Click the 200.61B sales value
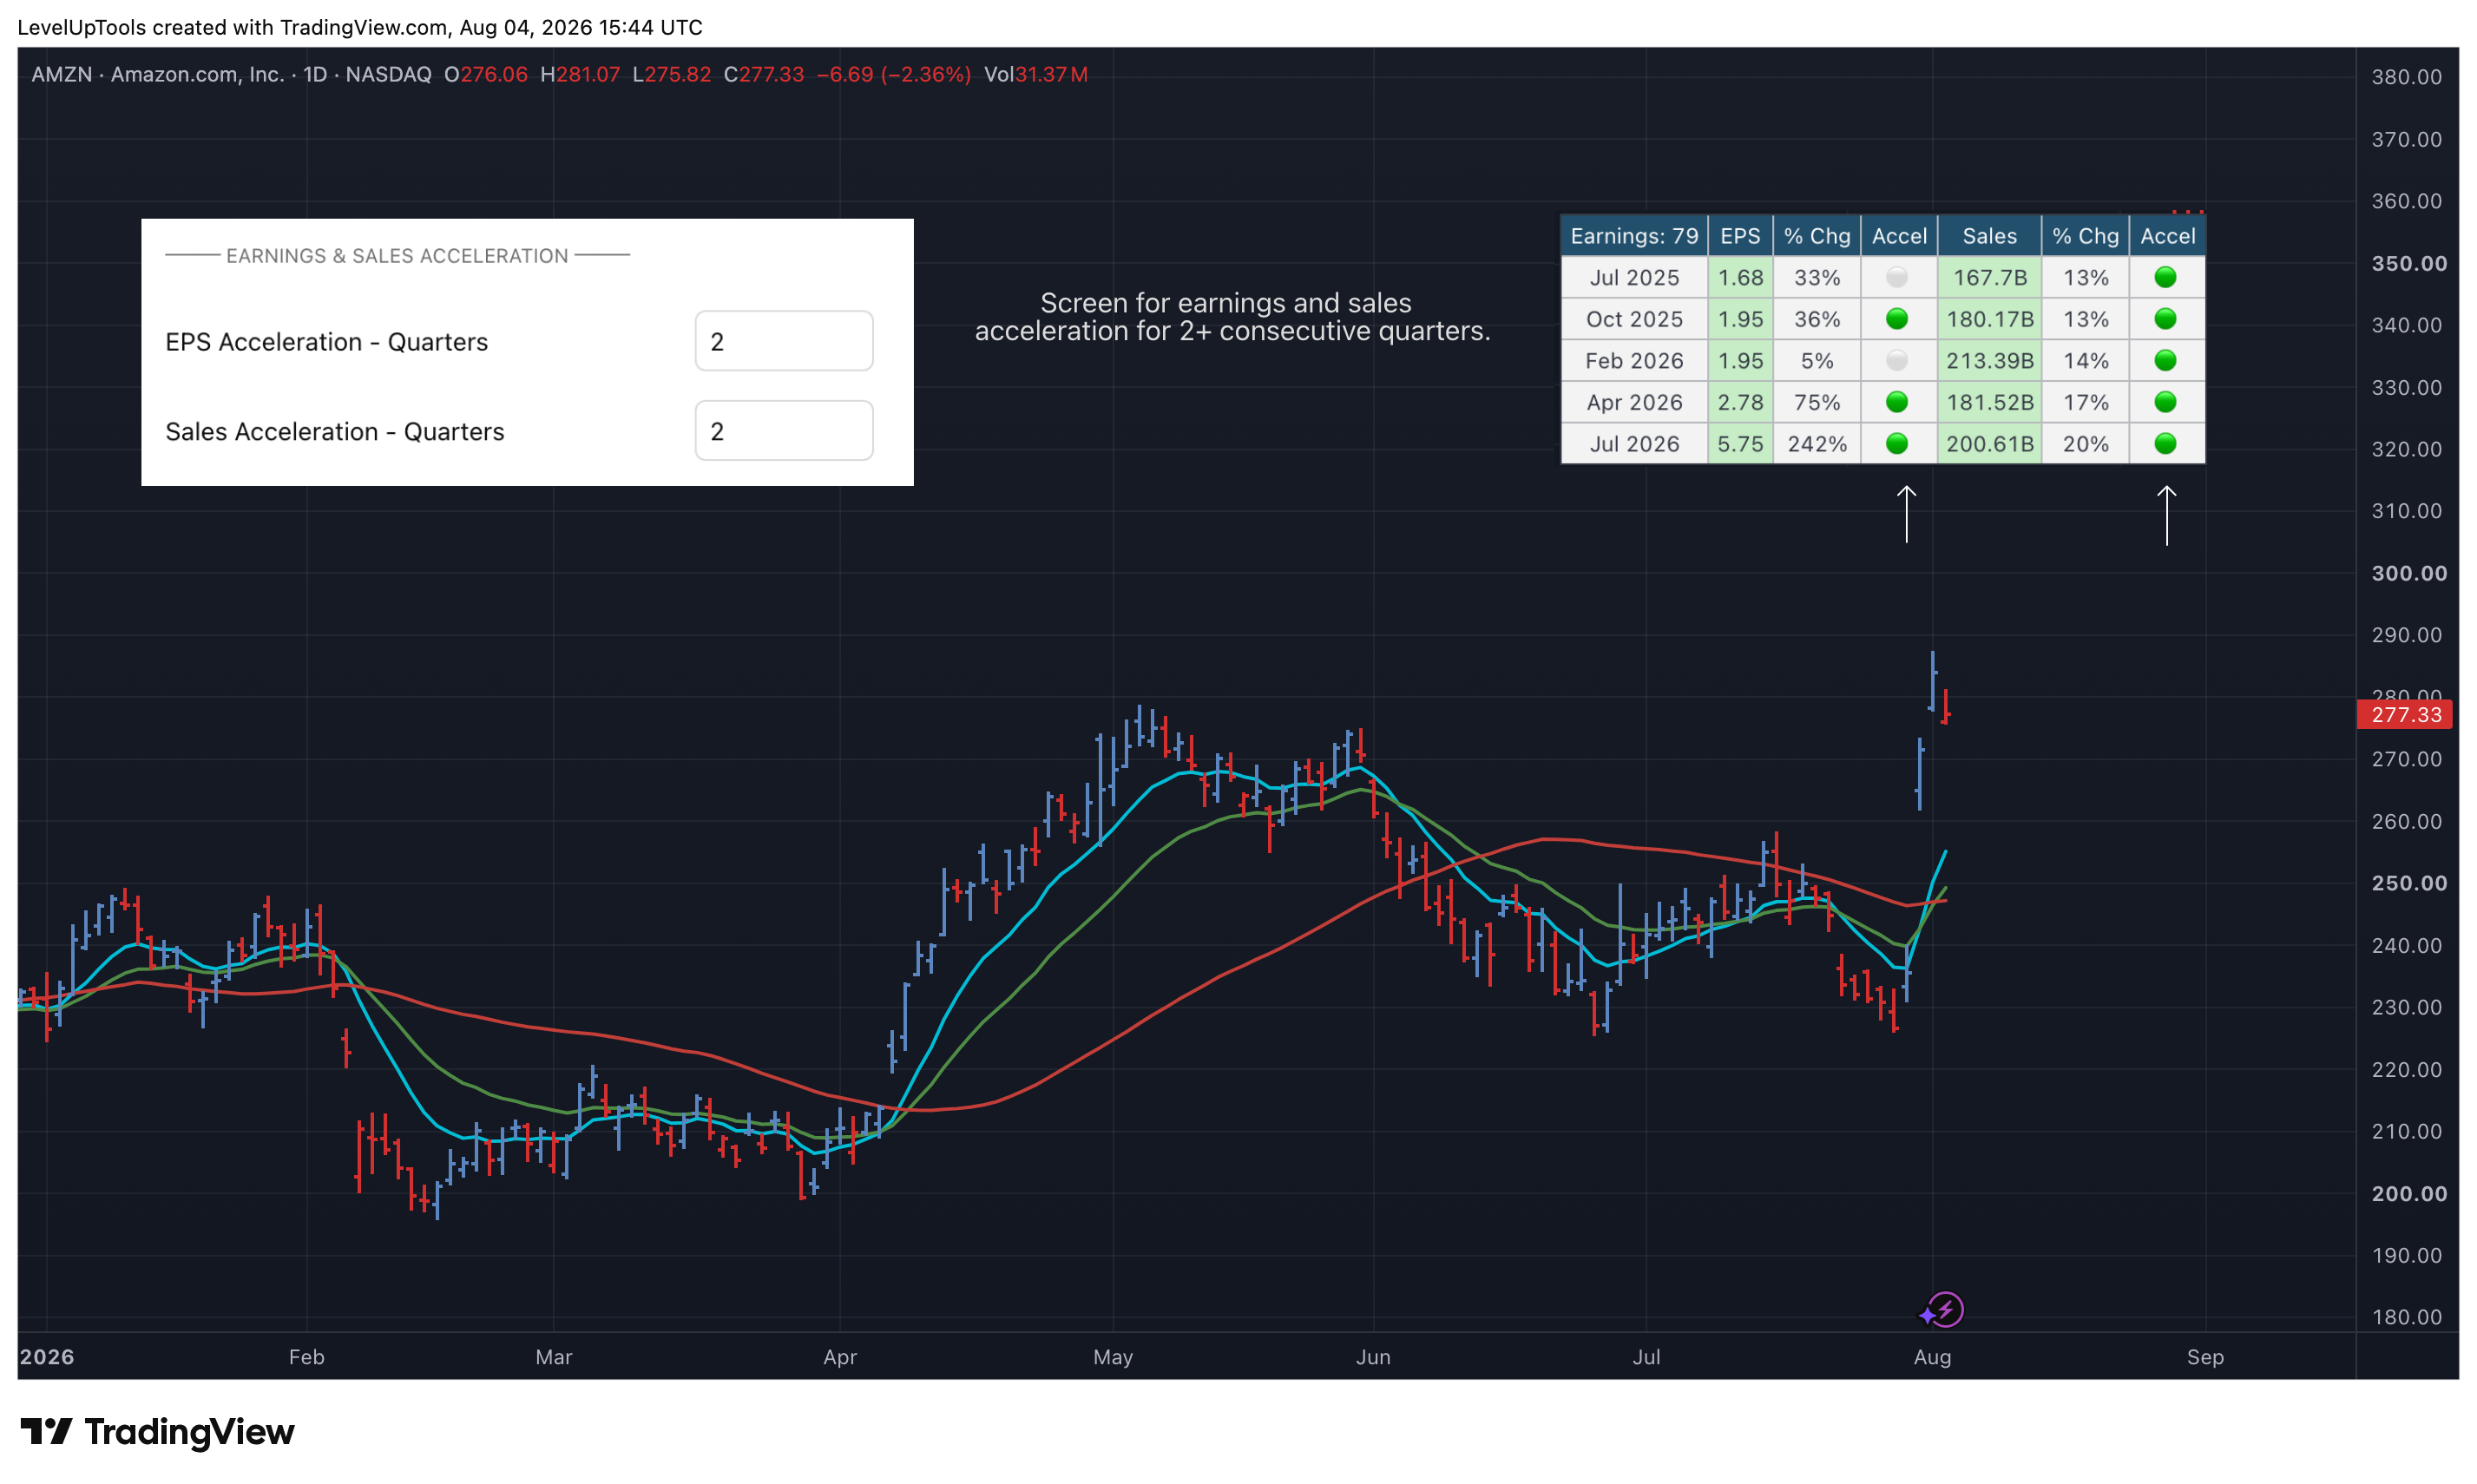 click(1989, 444)
